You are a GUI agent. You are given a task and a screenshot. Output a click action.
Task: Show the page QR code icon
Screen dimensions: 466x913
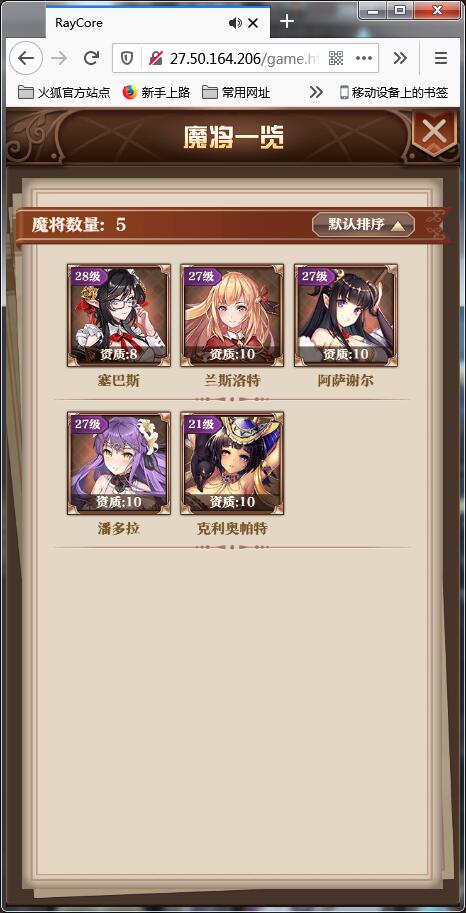336,58
